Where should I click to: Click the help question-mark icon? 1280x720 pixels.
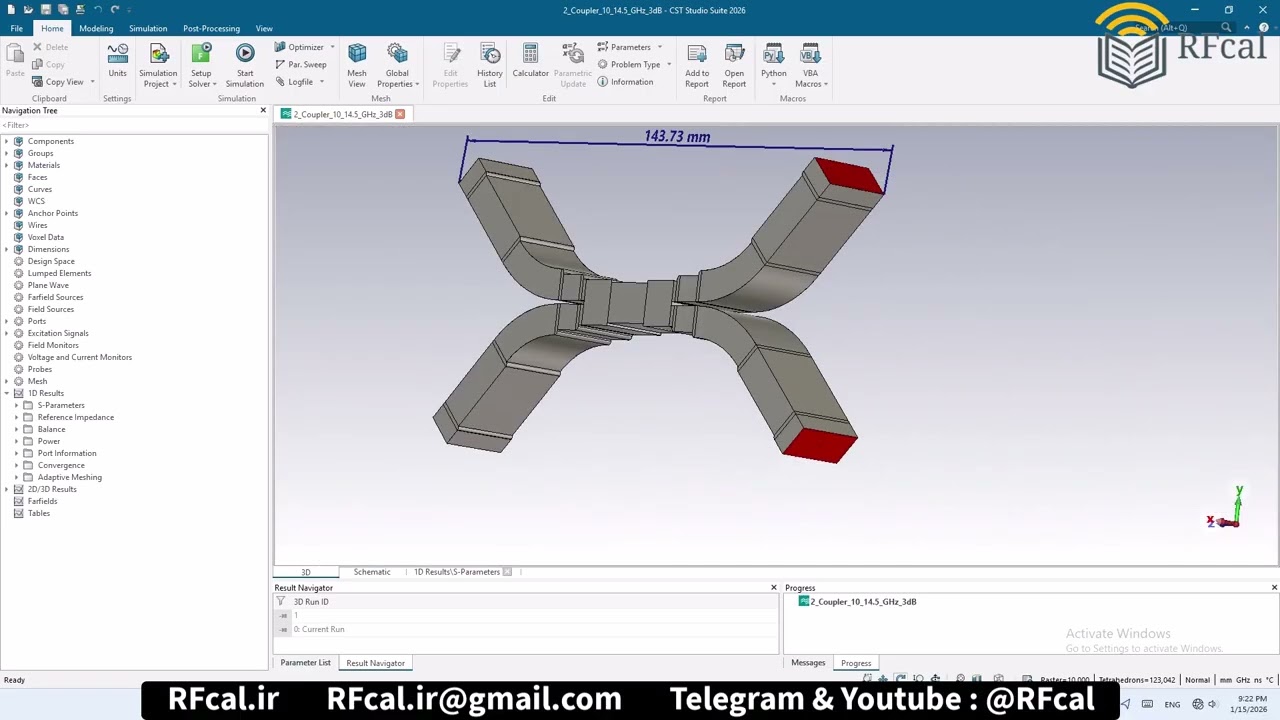(x=1264, y=28)
